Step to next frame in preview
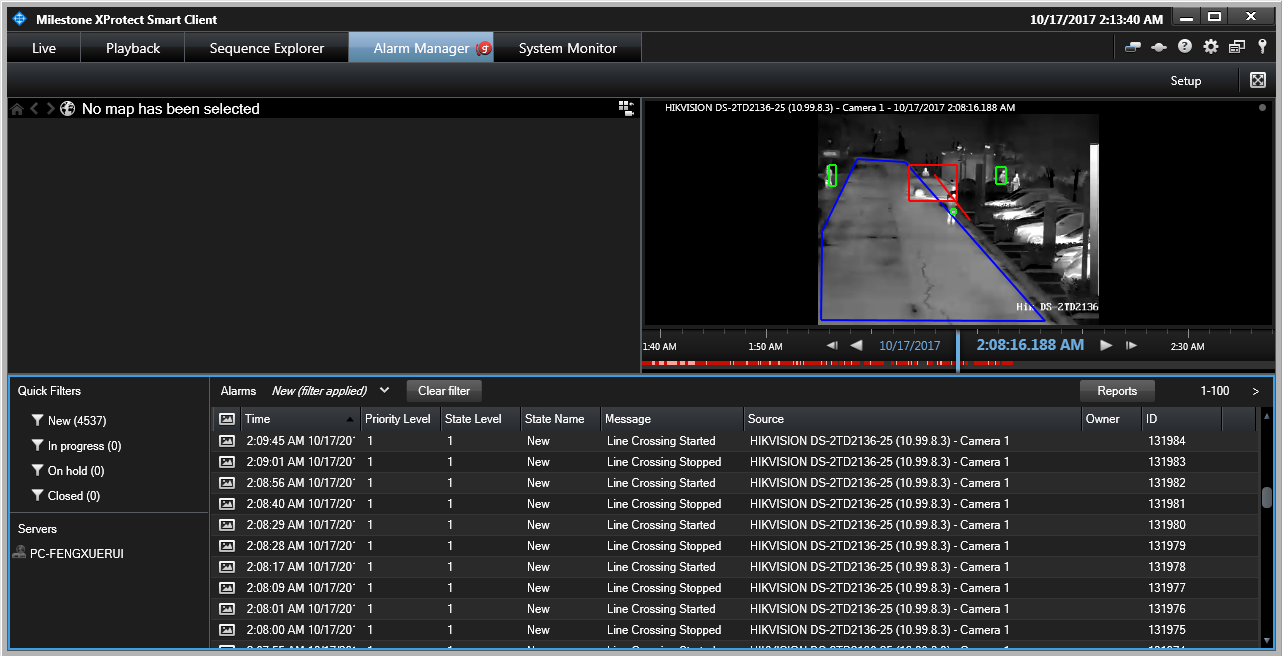This screenshot has height=656, width=1282. coord(1132,345)
